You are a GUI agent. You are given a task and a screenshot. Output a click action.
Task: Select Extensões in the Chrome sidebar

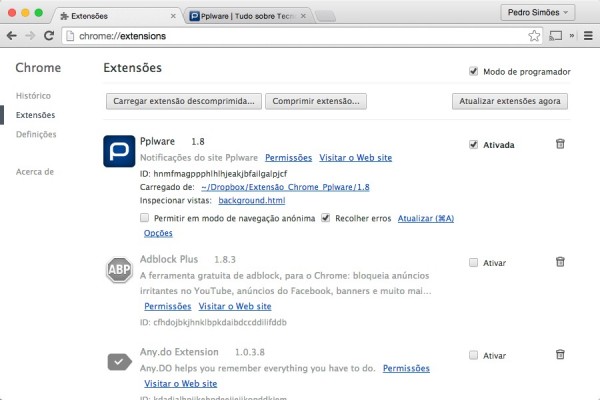[36, 115]
